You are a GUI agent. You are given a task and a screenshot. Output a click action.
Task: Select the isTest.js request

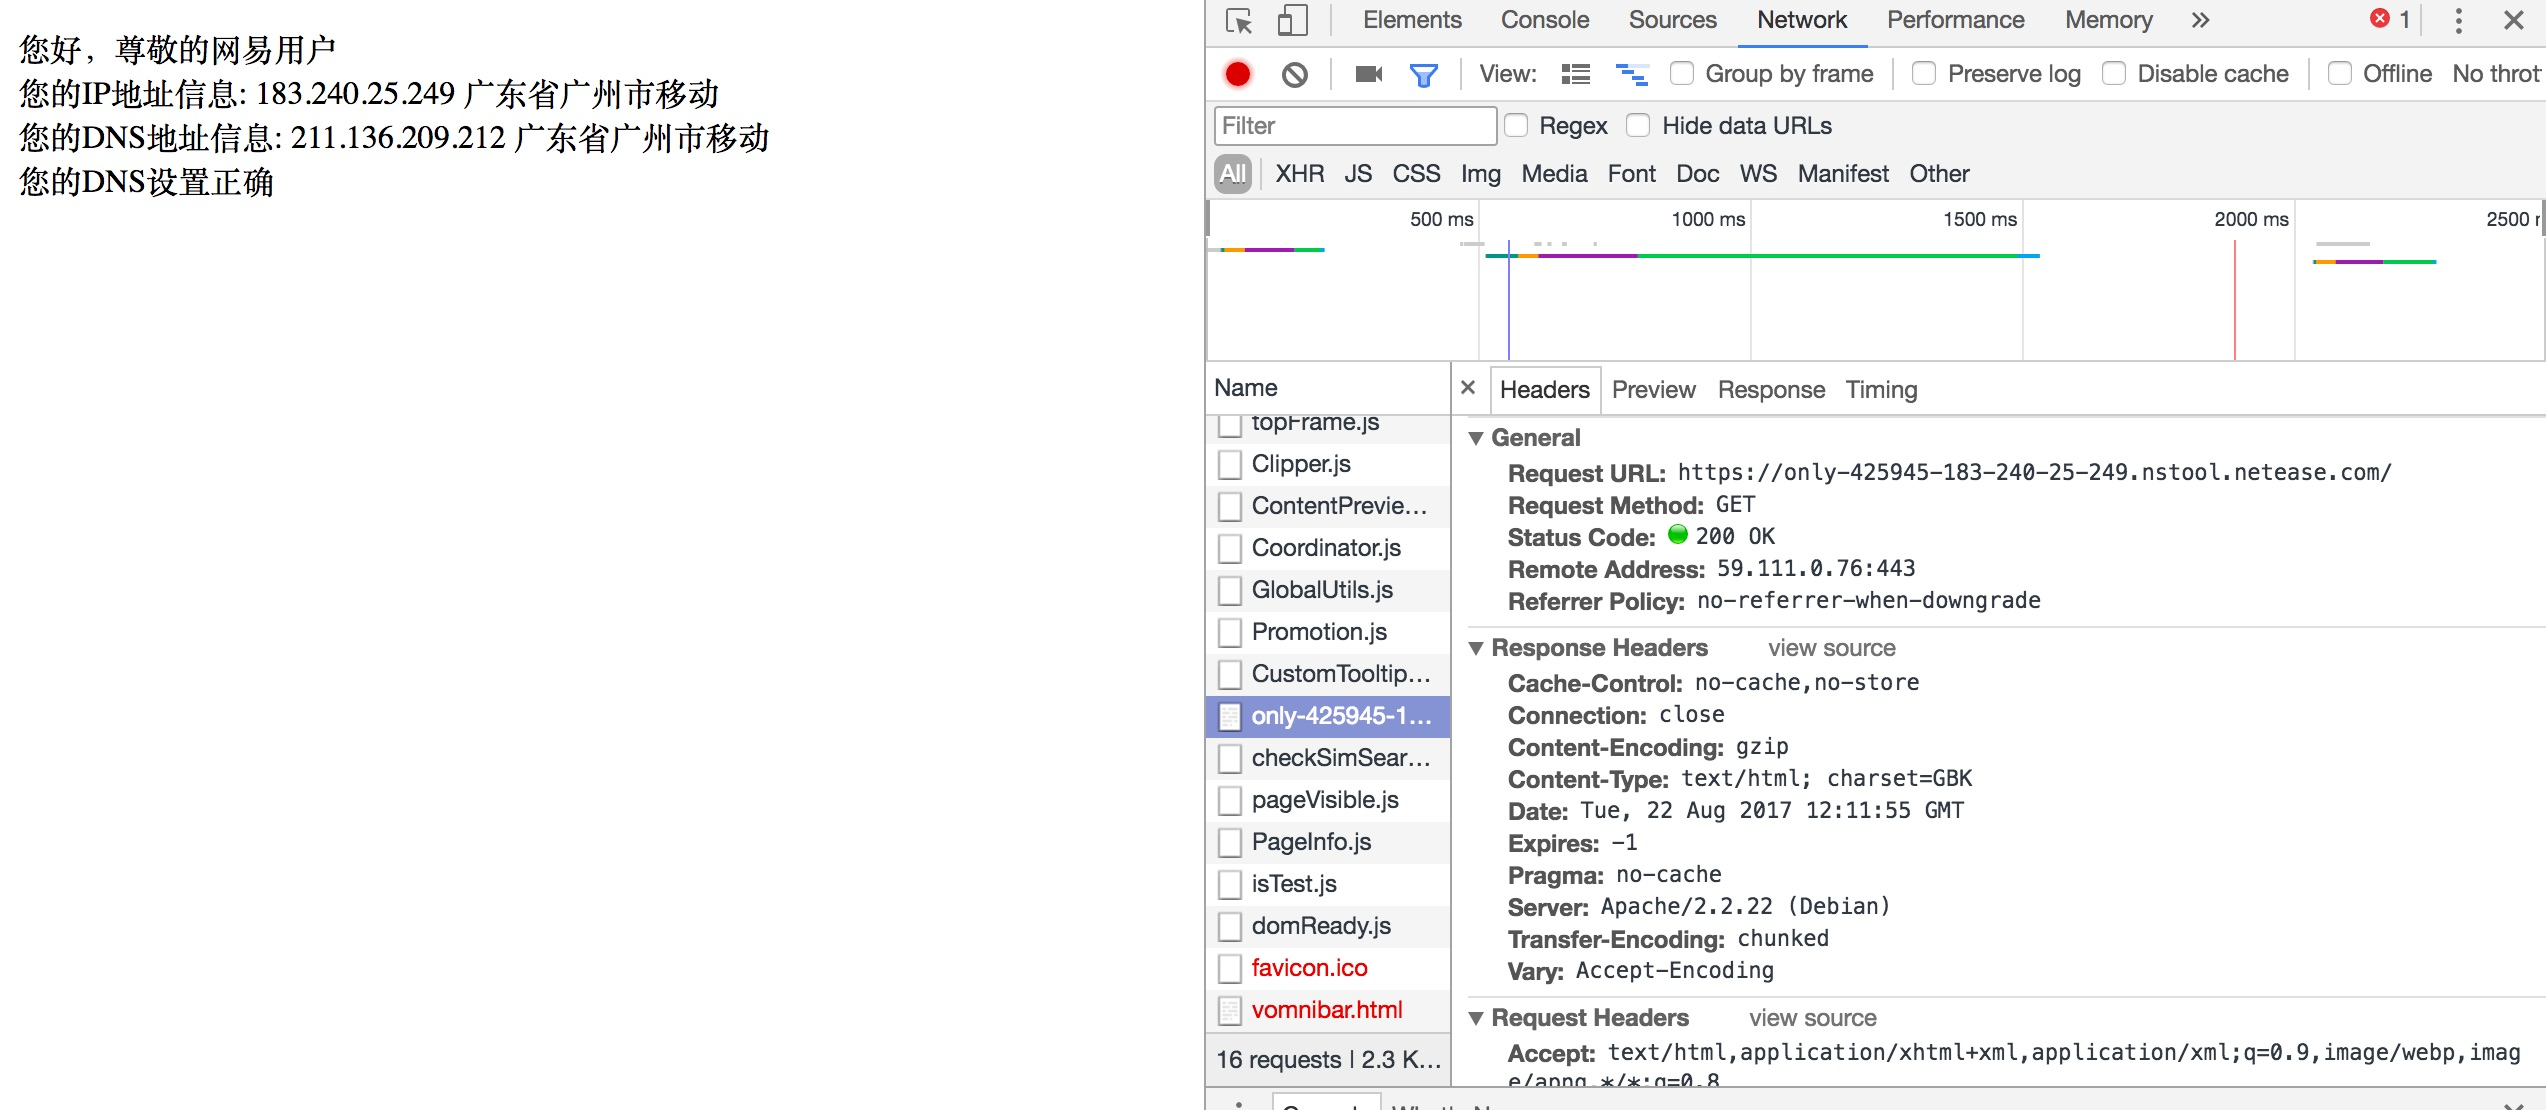tap(1328, 884)
